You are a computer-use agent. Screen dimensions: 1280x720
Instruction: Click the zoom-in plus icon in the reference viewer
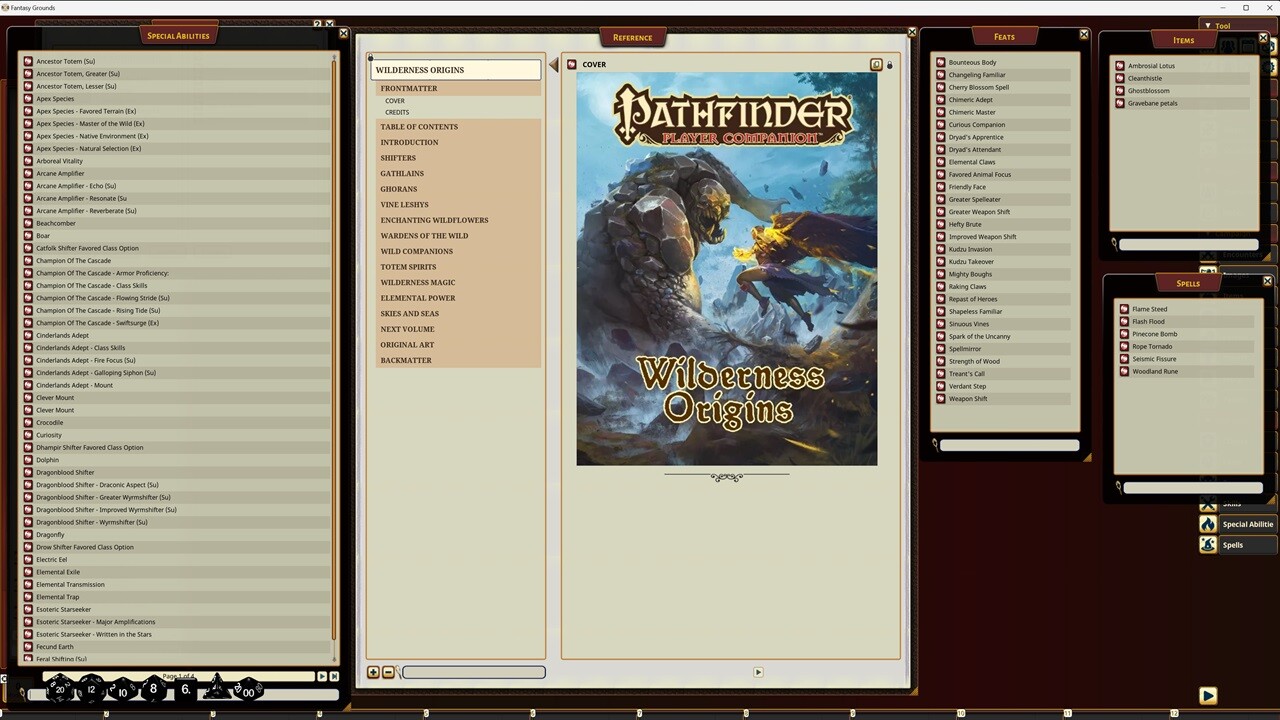click(374, 672)
